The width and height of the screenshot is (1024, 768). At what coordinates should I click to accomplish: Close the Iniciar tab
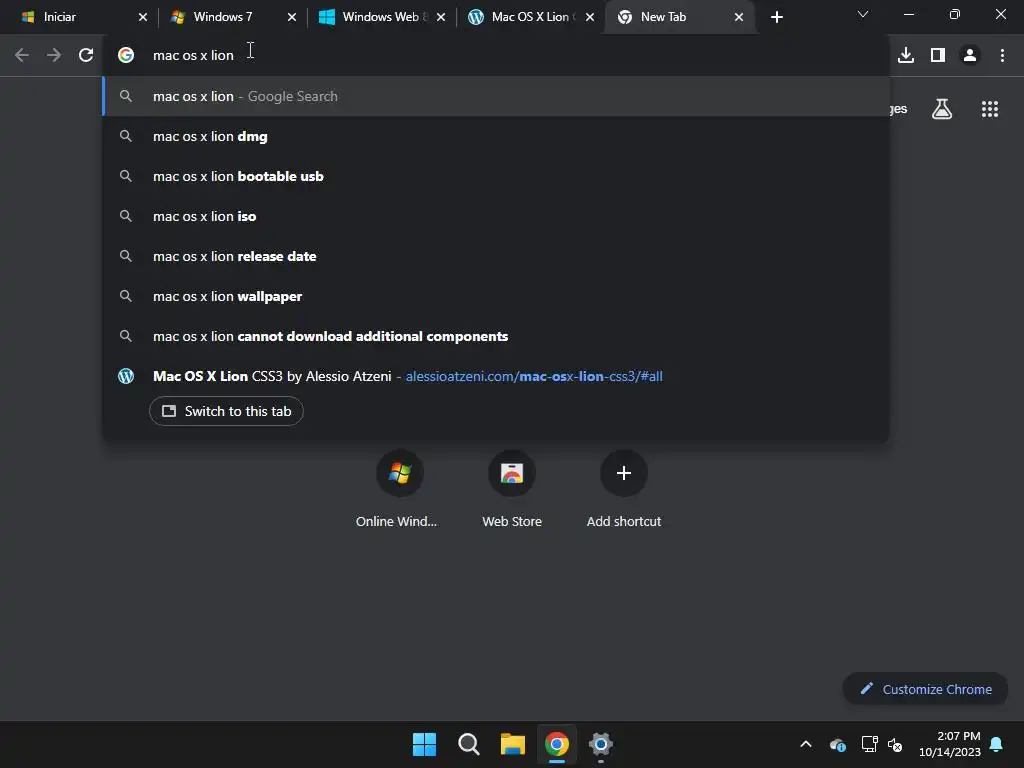pyautogui.click(x=143, y=17)
